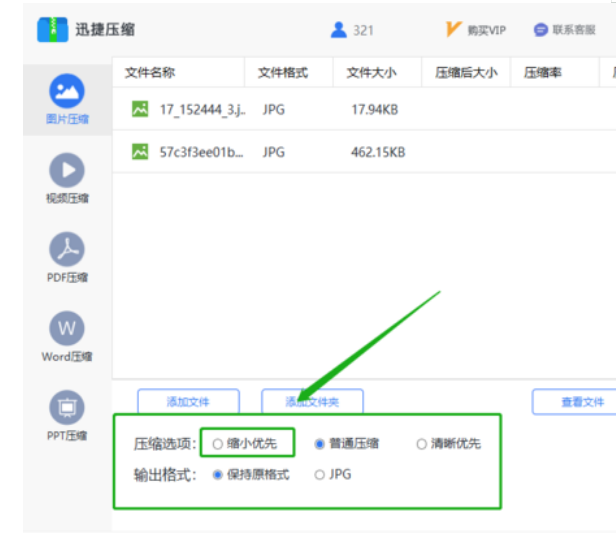The width and height of the screenshot is (616, 537).
Task: Click the 迅捷压缩 title text
Action: tap(105, 29)
